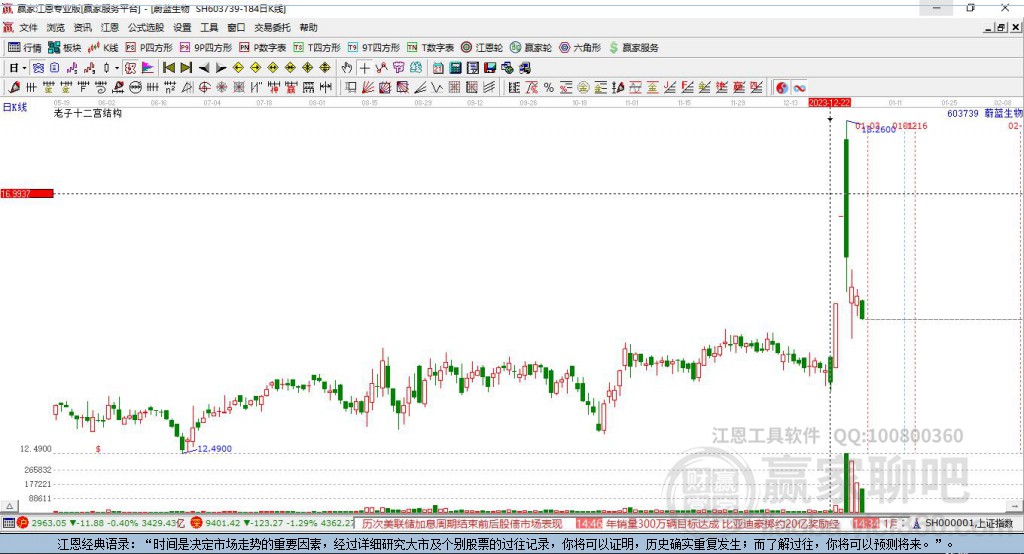Screen dimensions: 1024x554
Task: Open the news ticker about 比亚迪
Action: tap(722, 524)
